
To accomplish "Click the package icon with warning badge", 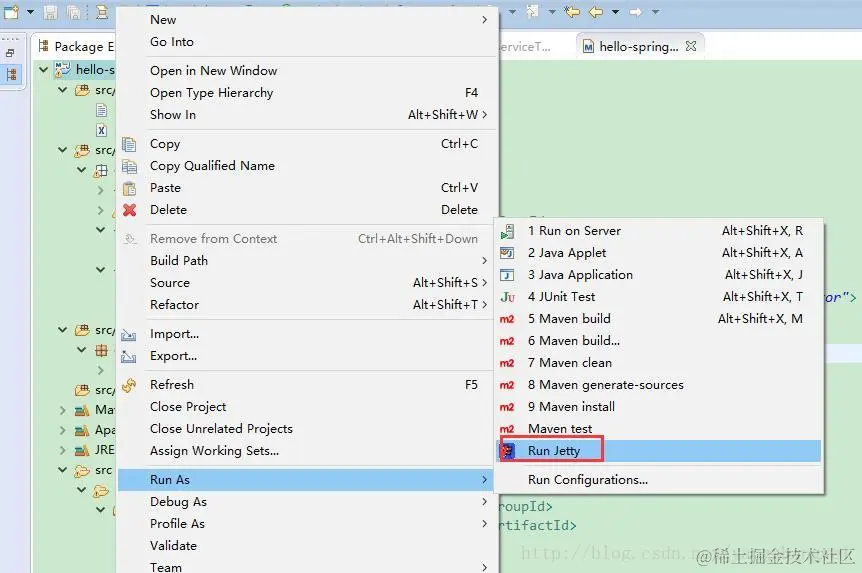I will pyautogui.click(x=101, y=170).
